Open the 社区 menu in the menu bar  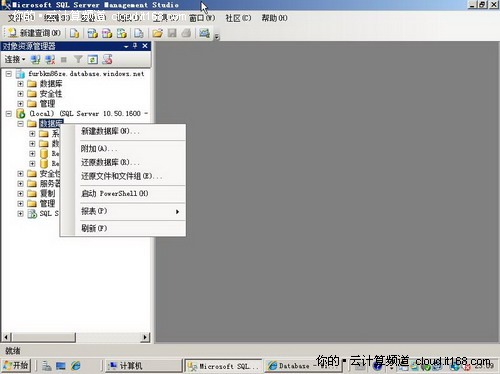coord(238,18)
